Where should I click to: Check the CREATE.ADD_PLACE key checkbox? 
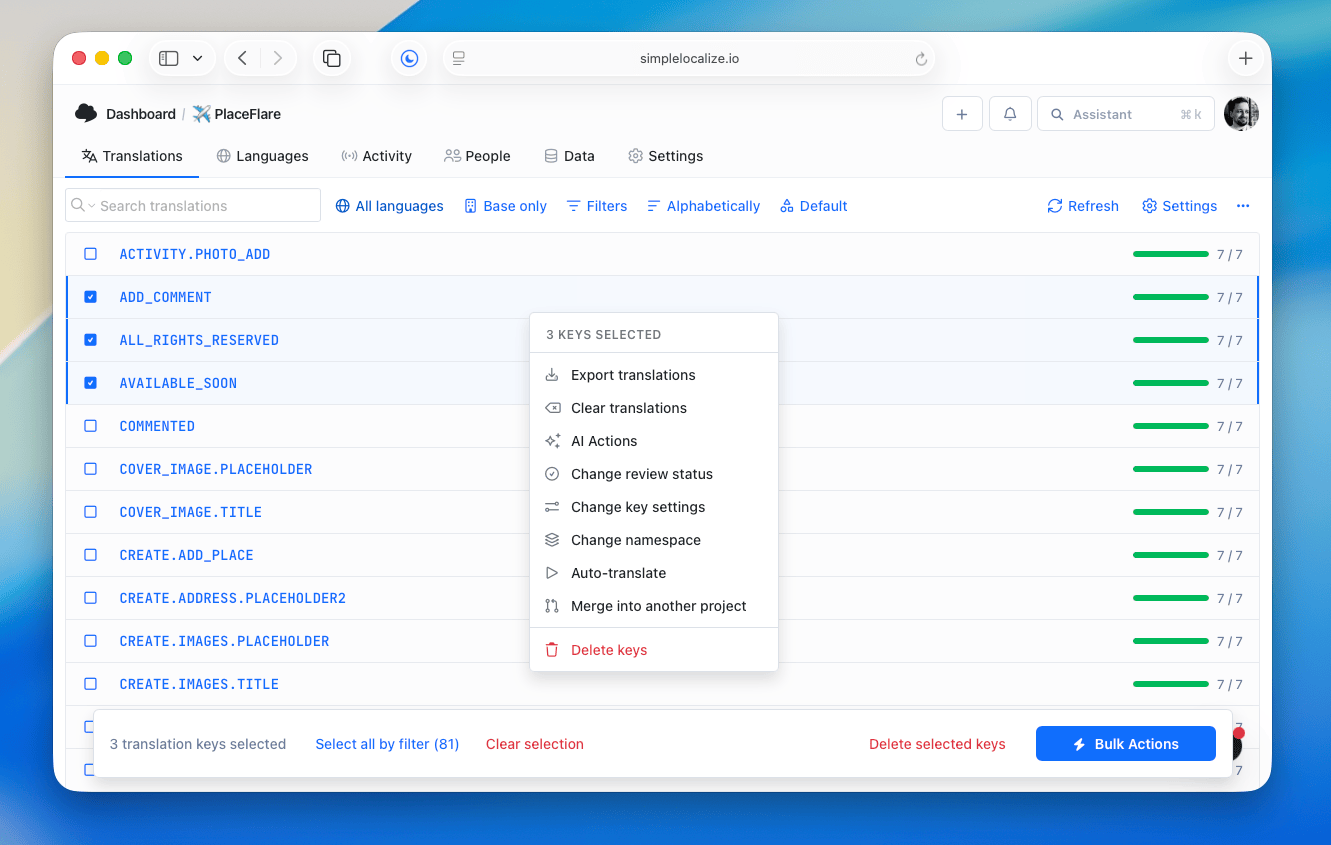(90, 555)
